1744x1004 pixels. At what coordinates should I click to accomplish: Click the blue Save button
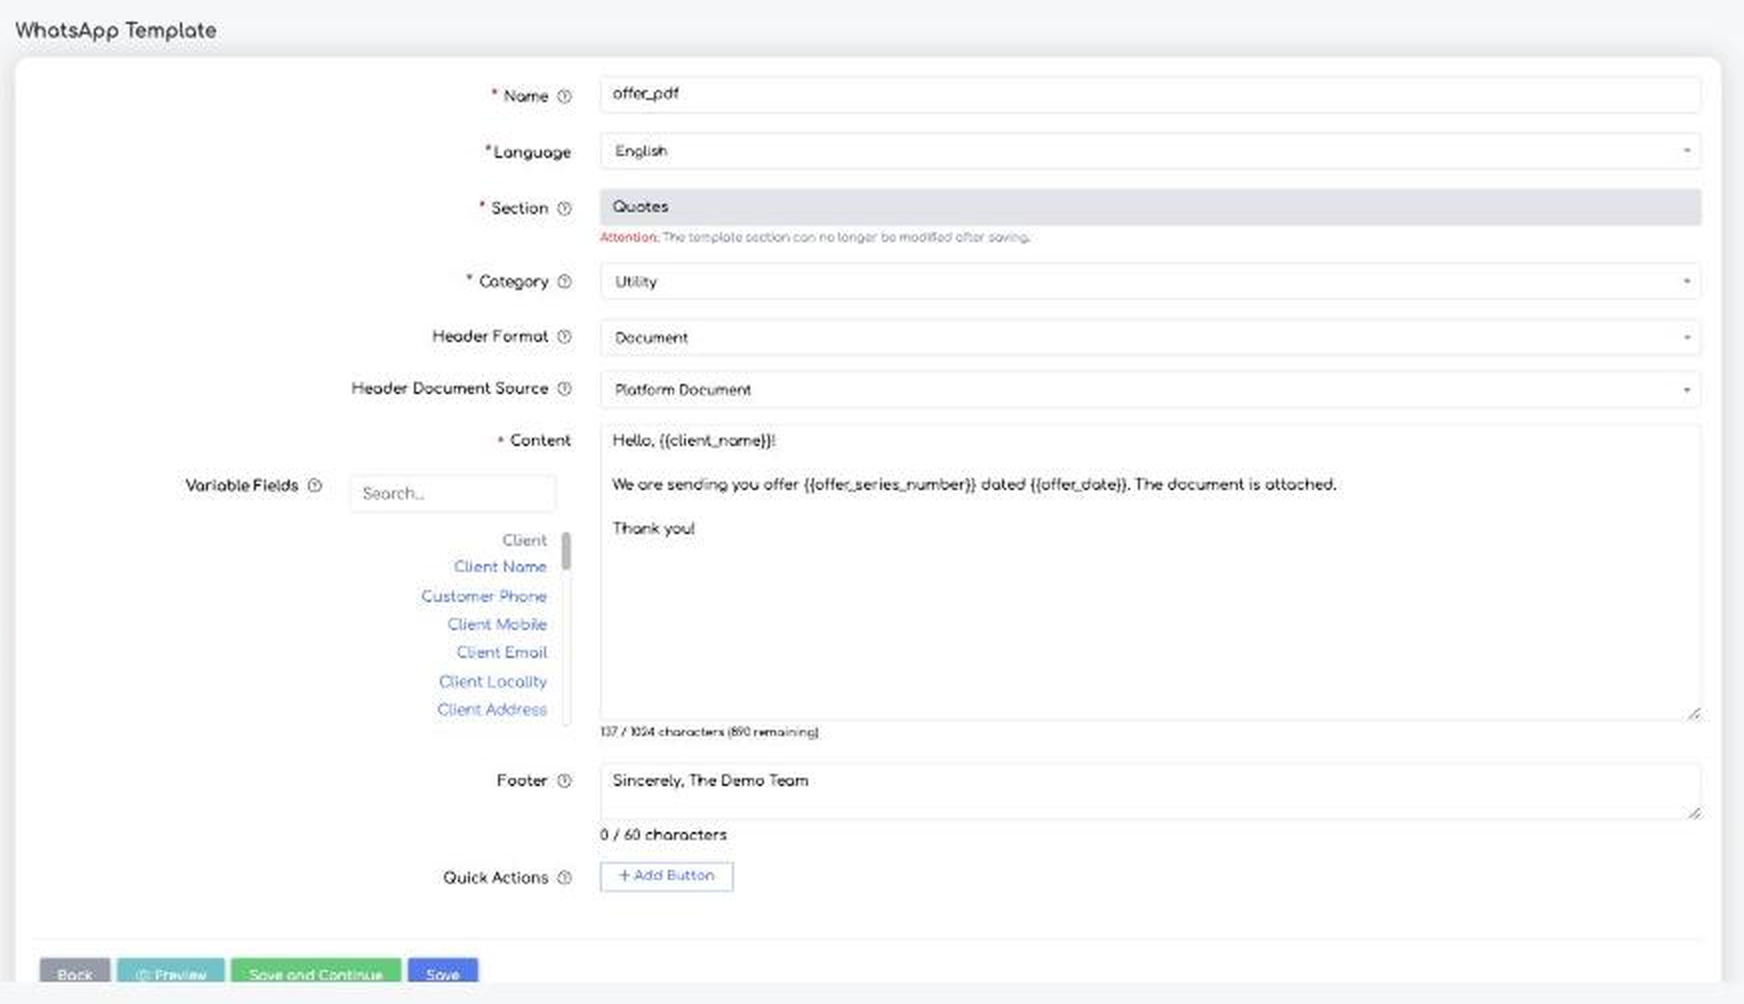[x=443, y=972]
